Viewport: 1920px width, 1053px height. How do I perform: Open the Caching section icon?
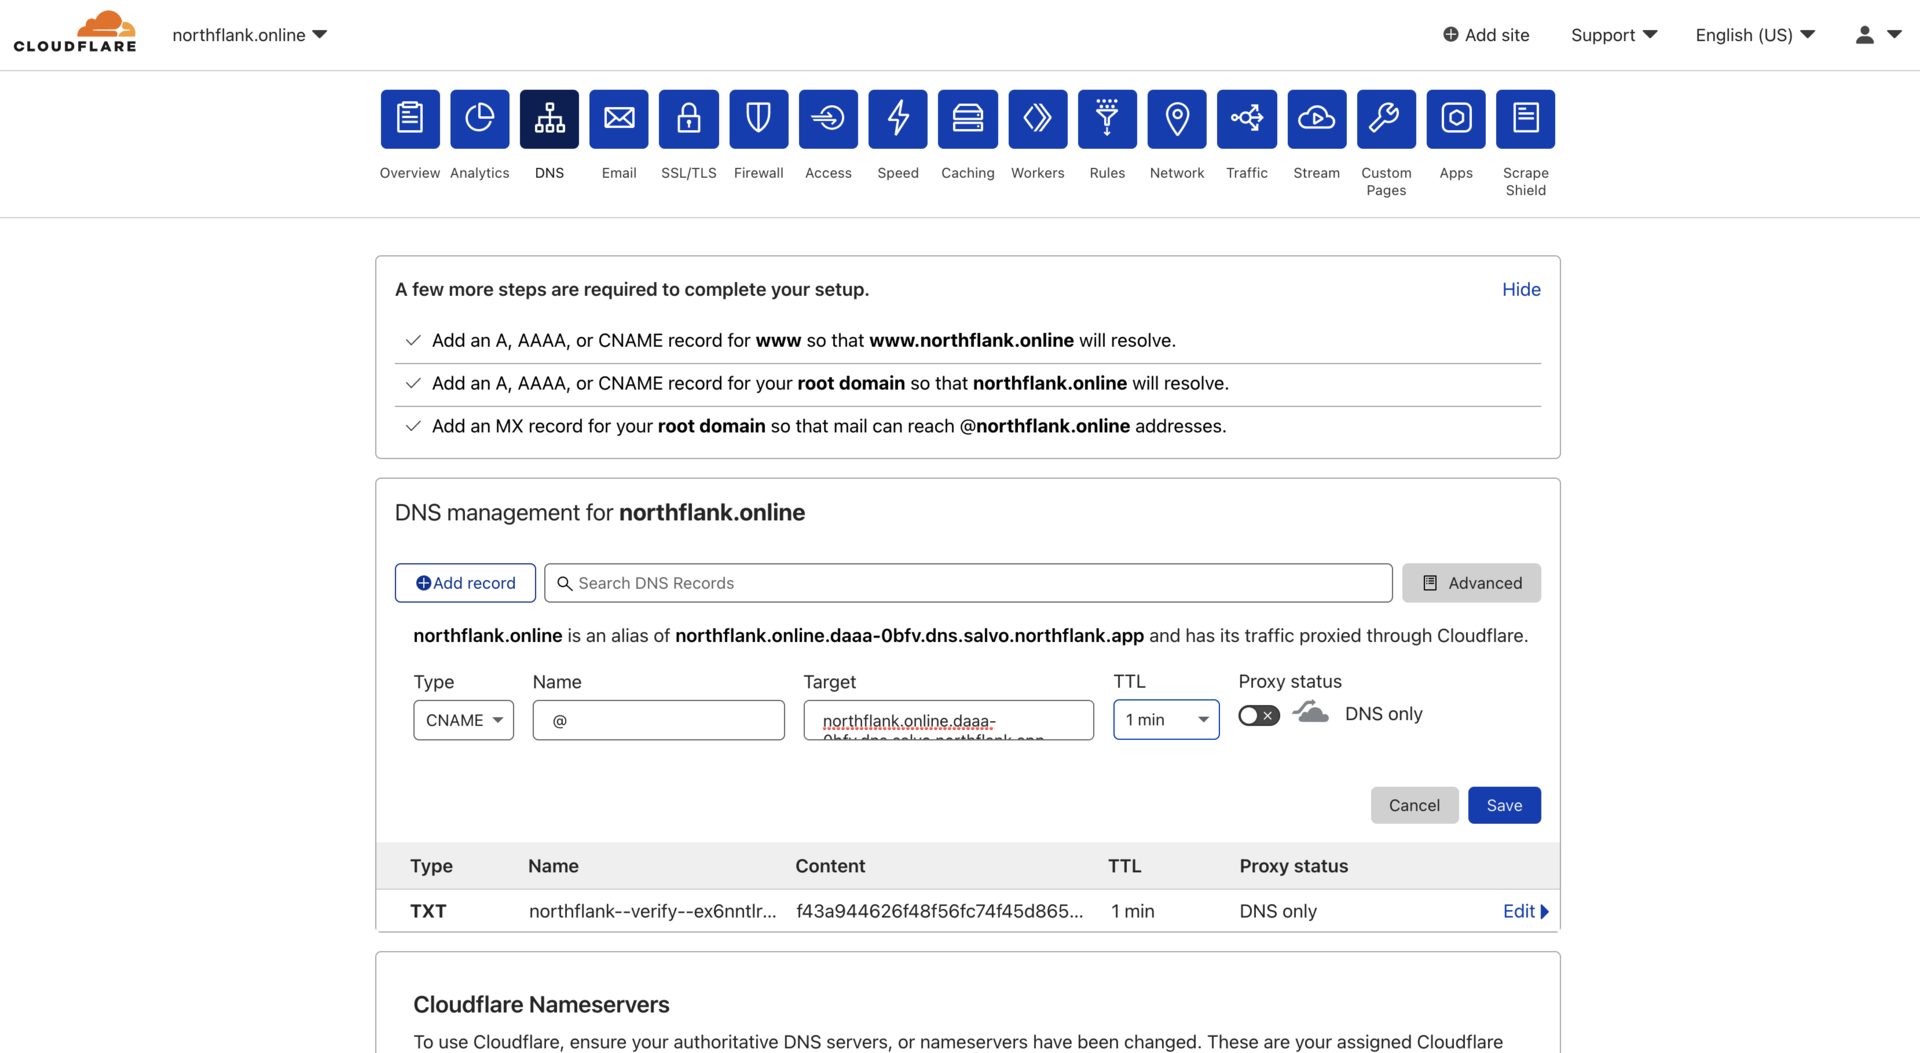coord(968,119)
